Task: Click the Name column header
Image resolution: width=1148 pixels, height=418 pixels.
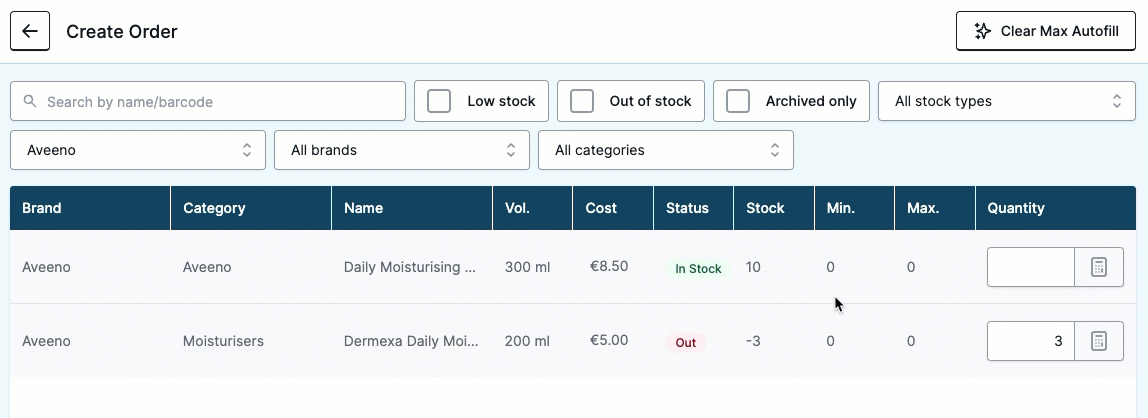Action: 412,208
